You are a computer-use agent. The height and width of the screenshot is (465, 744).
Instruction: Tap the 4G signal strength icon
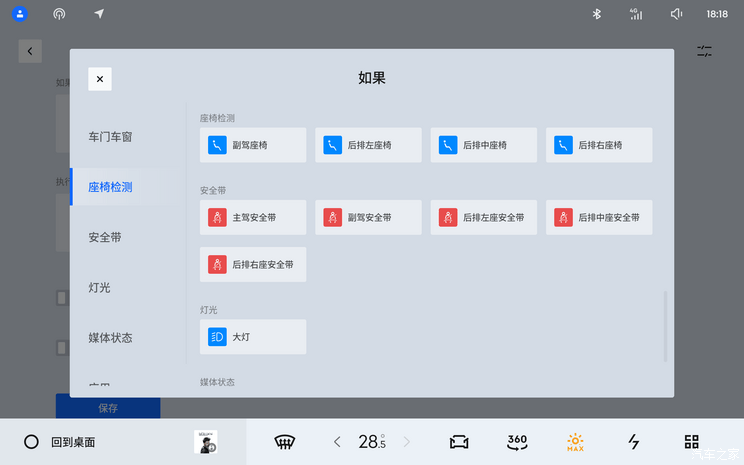tap(636, 14)
